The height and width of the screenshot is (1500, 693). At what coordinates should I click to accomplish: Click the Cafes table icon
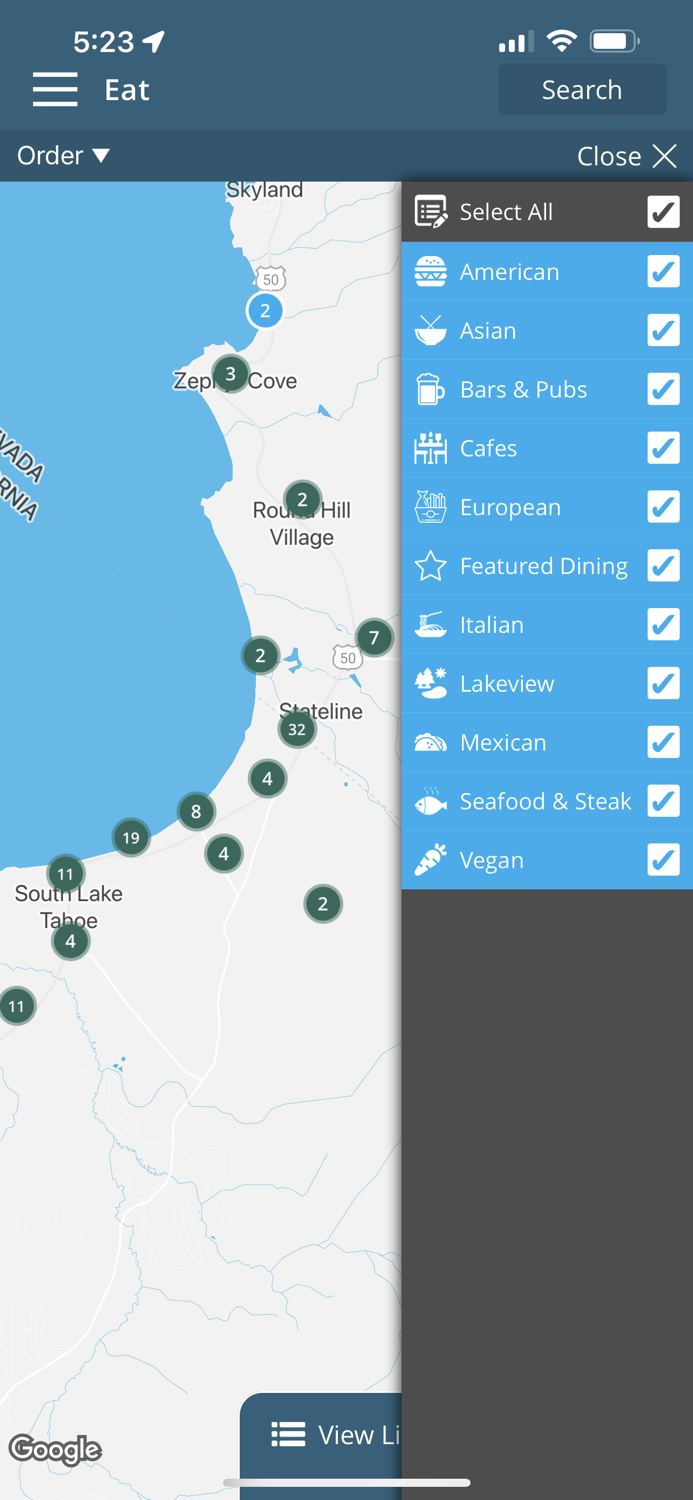tap(430, 448)
